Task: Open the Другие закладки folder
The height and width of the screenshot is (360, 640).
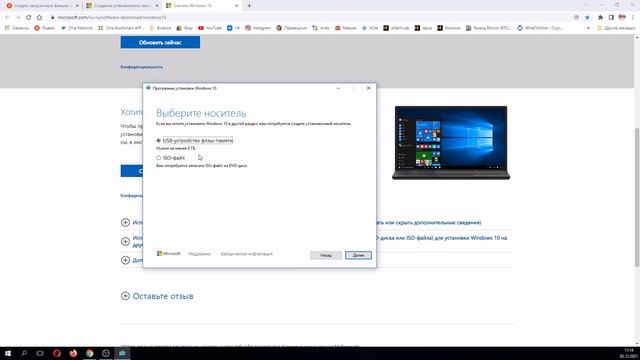Action: tap(616, 28)
